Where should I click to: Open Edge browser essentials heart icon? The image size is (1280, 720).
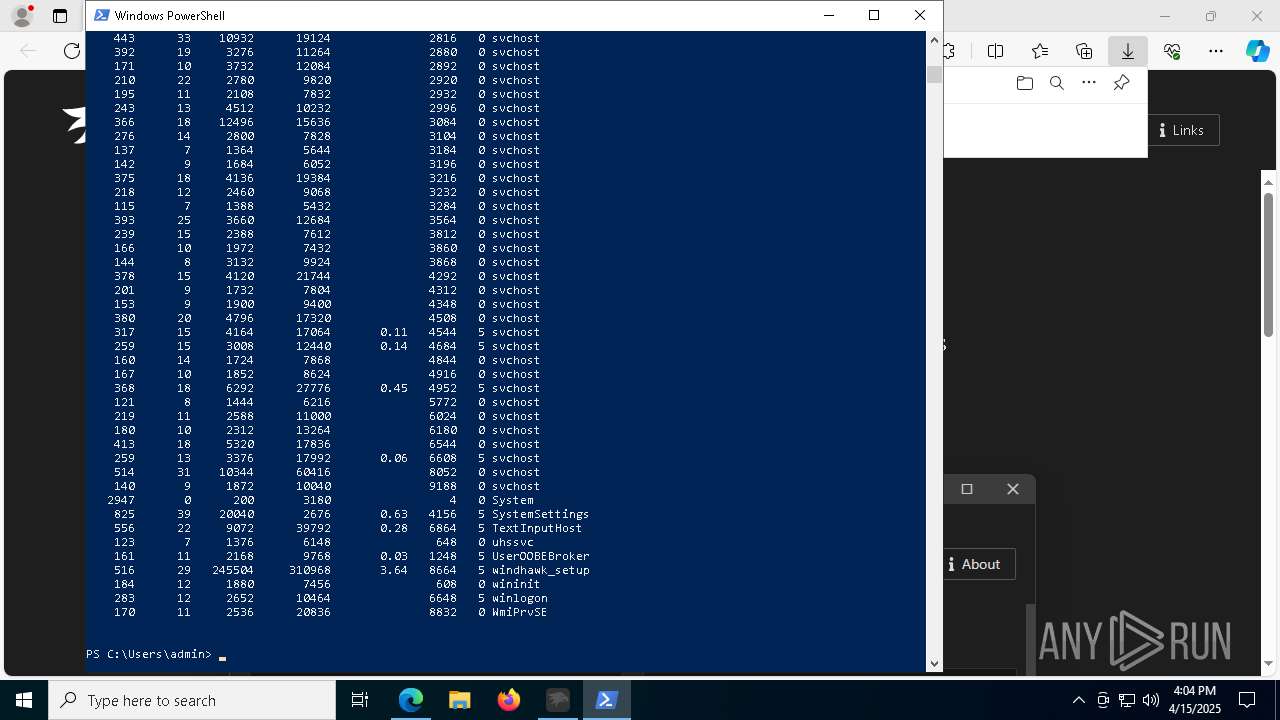tap(1172, 51)
